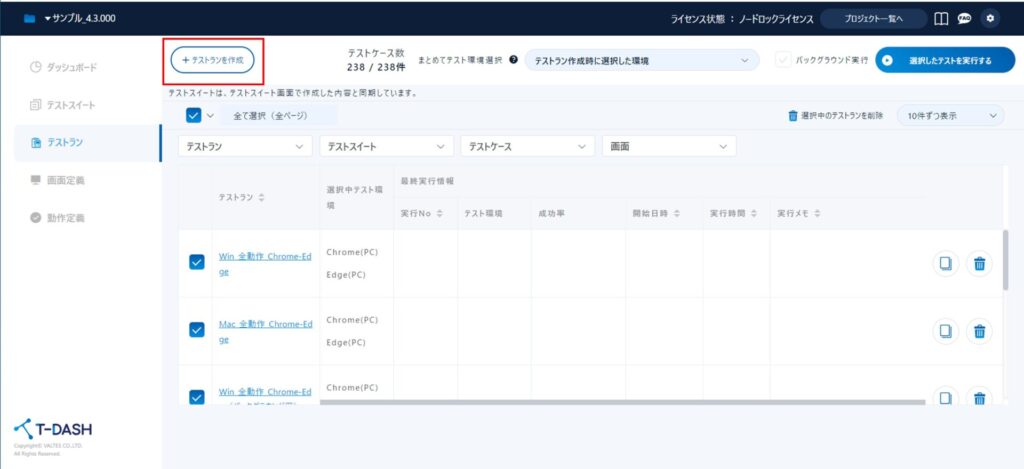Expand the テストスイート filter dropdown
Image resolution: width=1024 pixels, height=469 pixels.
tap(387, 146)
